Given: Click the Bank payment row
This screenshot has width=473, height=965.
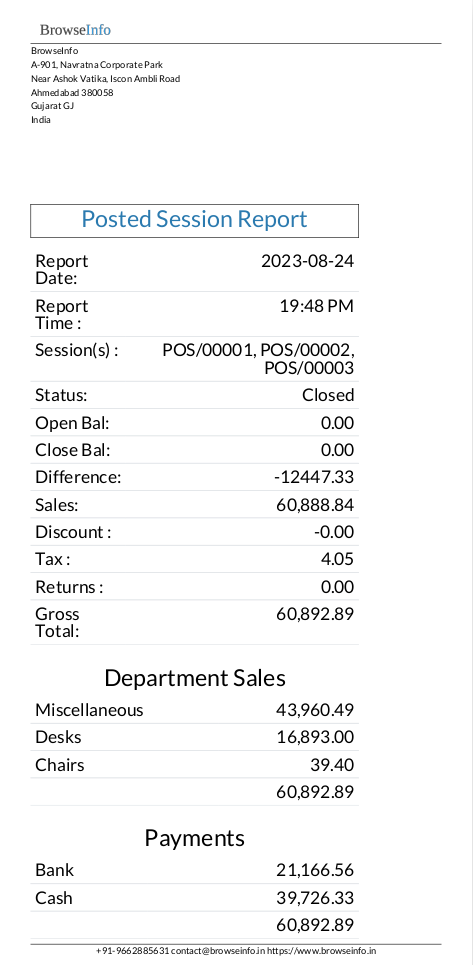Looking at the screenshot, I should point(194,870).
